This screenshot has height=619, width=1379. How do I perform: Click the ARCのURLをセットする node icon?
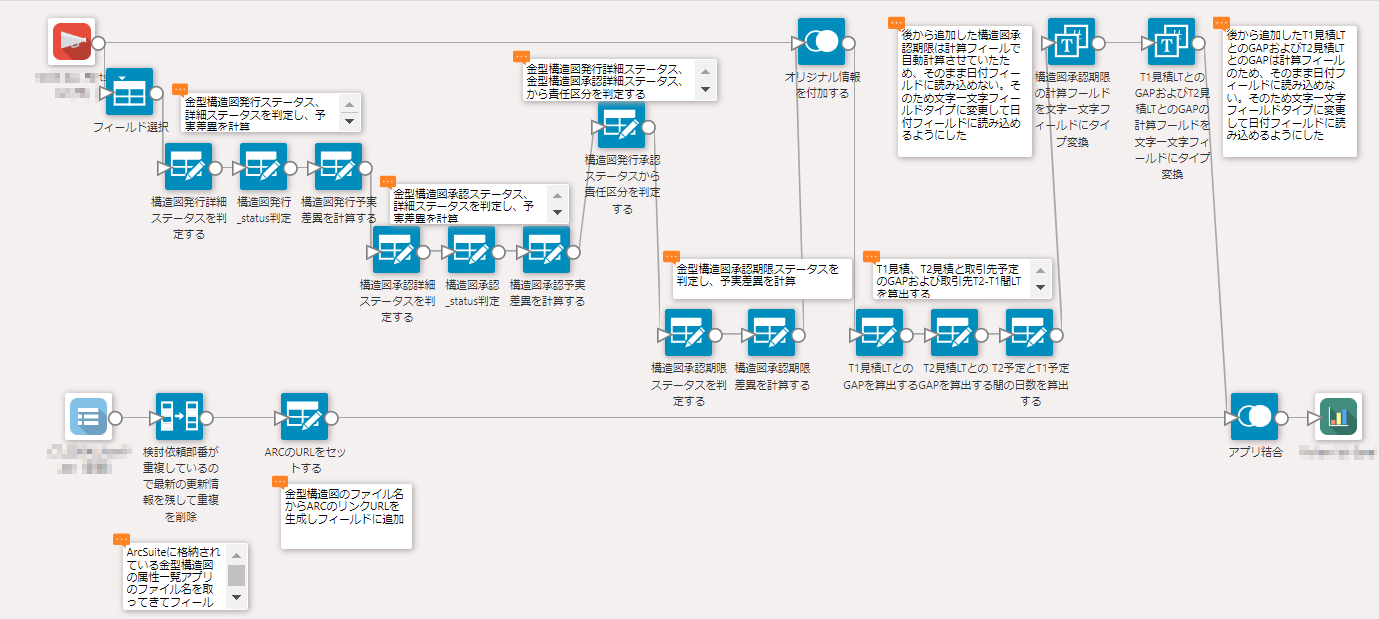(x=304, y=418)
